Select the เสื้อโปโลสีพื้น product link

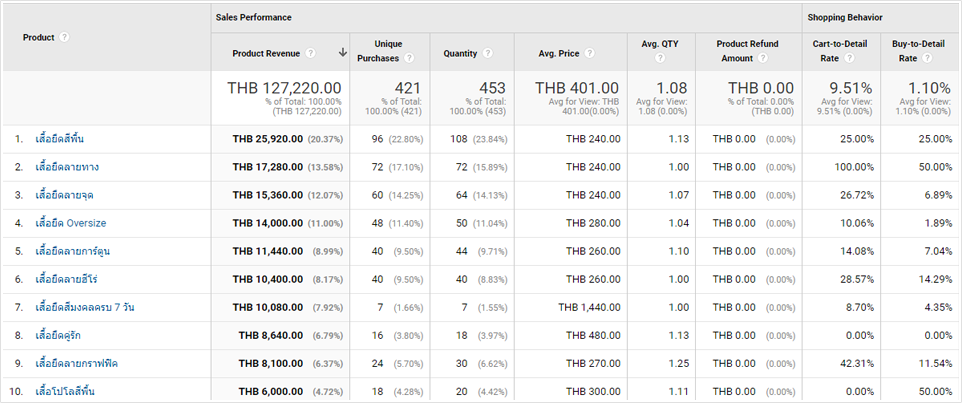[x=66, y=391]
